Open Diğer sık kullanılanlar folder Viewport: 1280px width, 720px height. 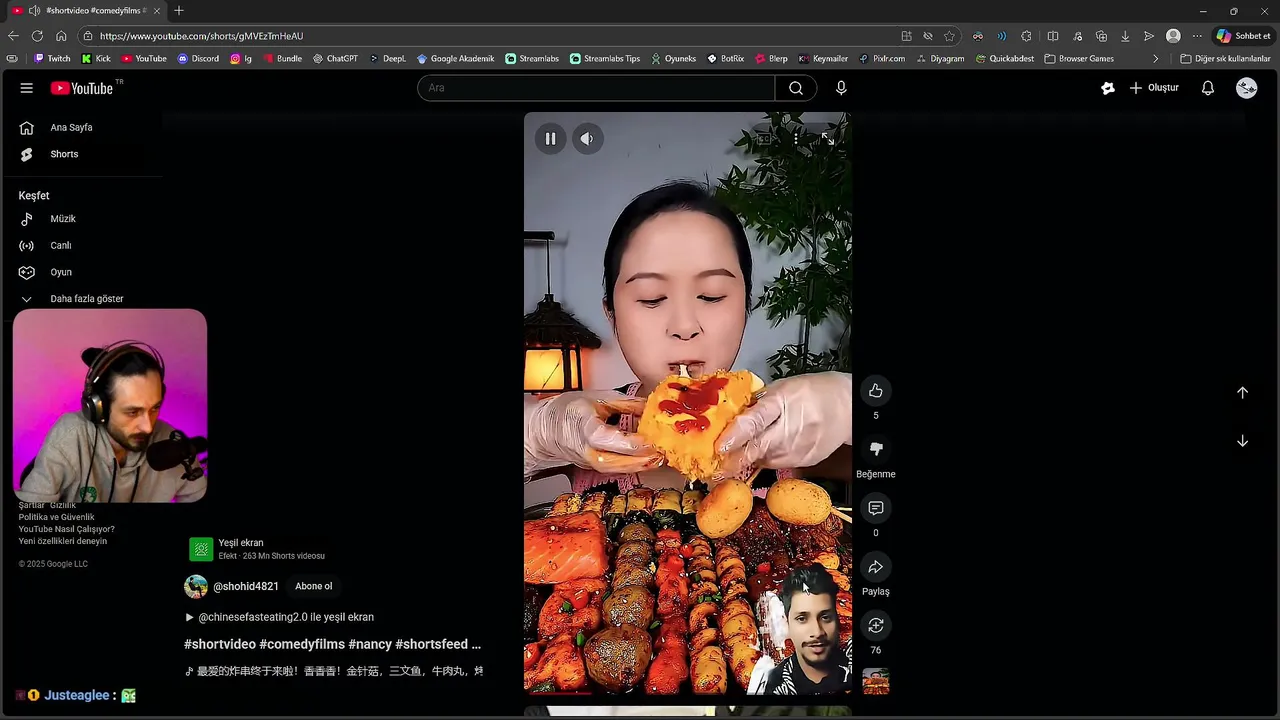pyautogui.click(x=1225, y=59)
